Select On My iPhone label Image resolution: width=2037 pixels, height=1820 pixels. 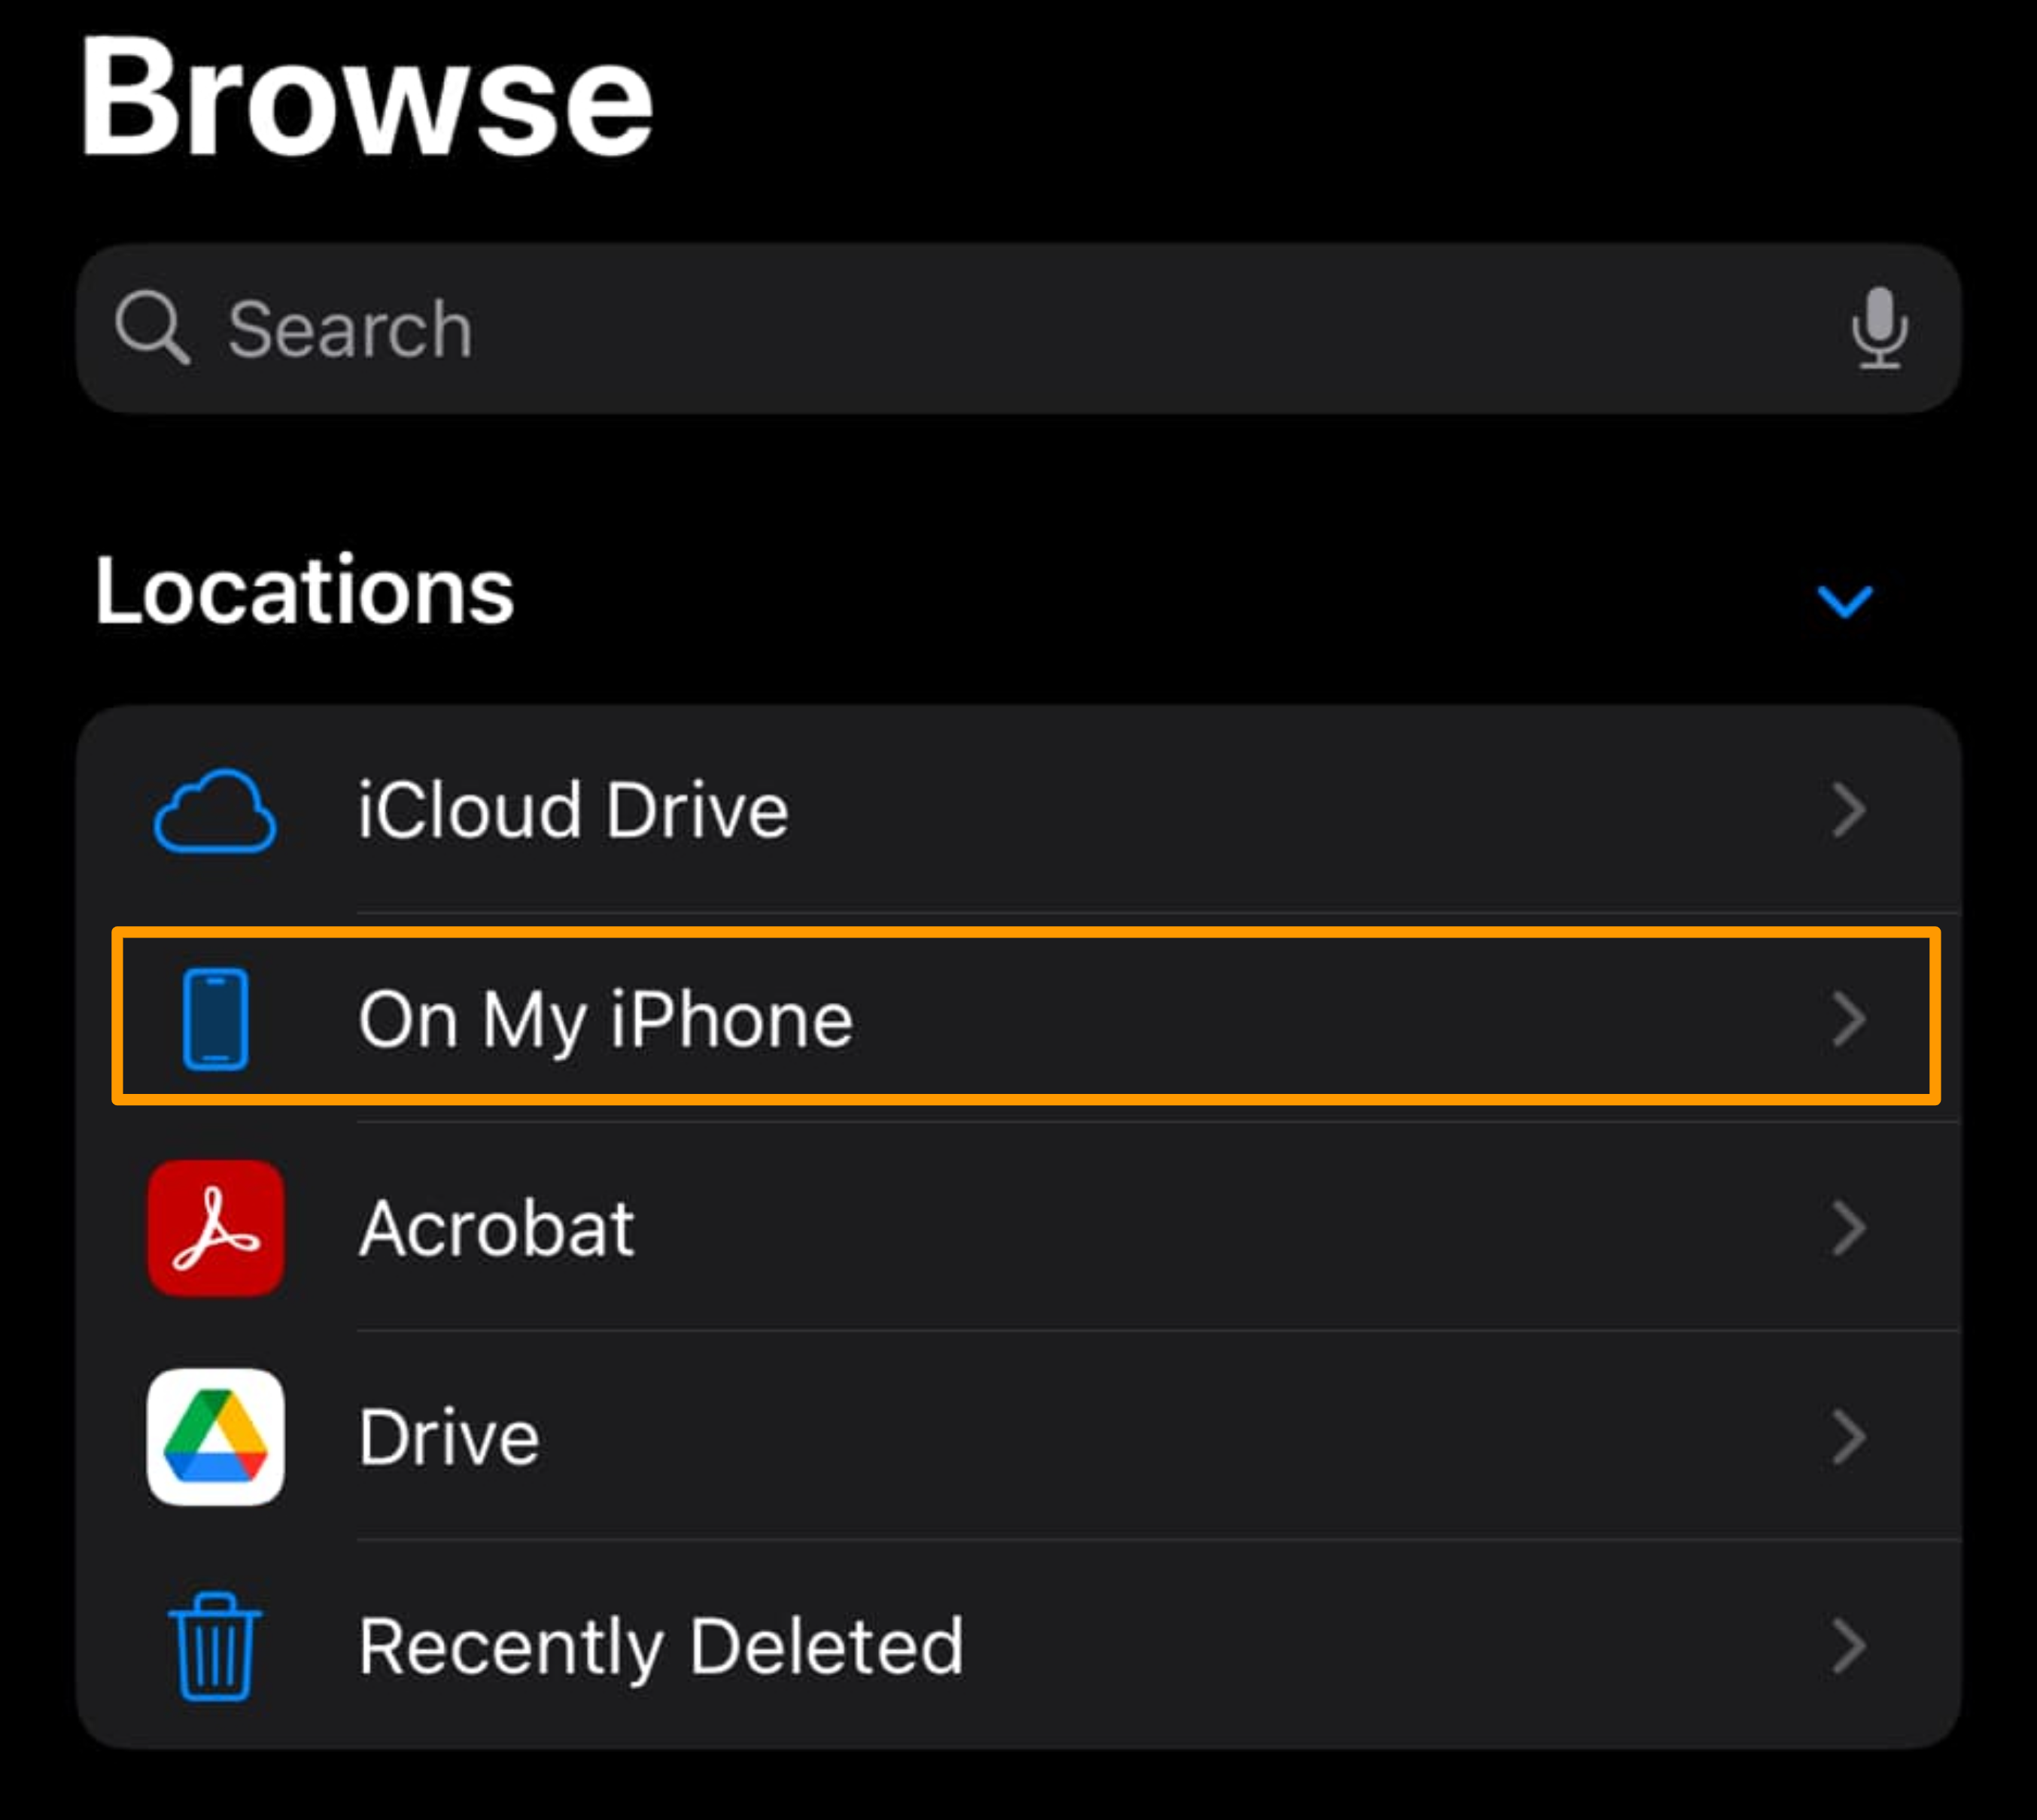[605, 1019]
